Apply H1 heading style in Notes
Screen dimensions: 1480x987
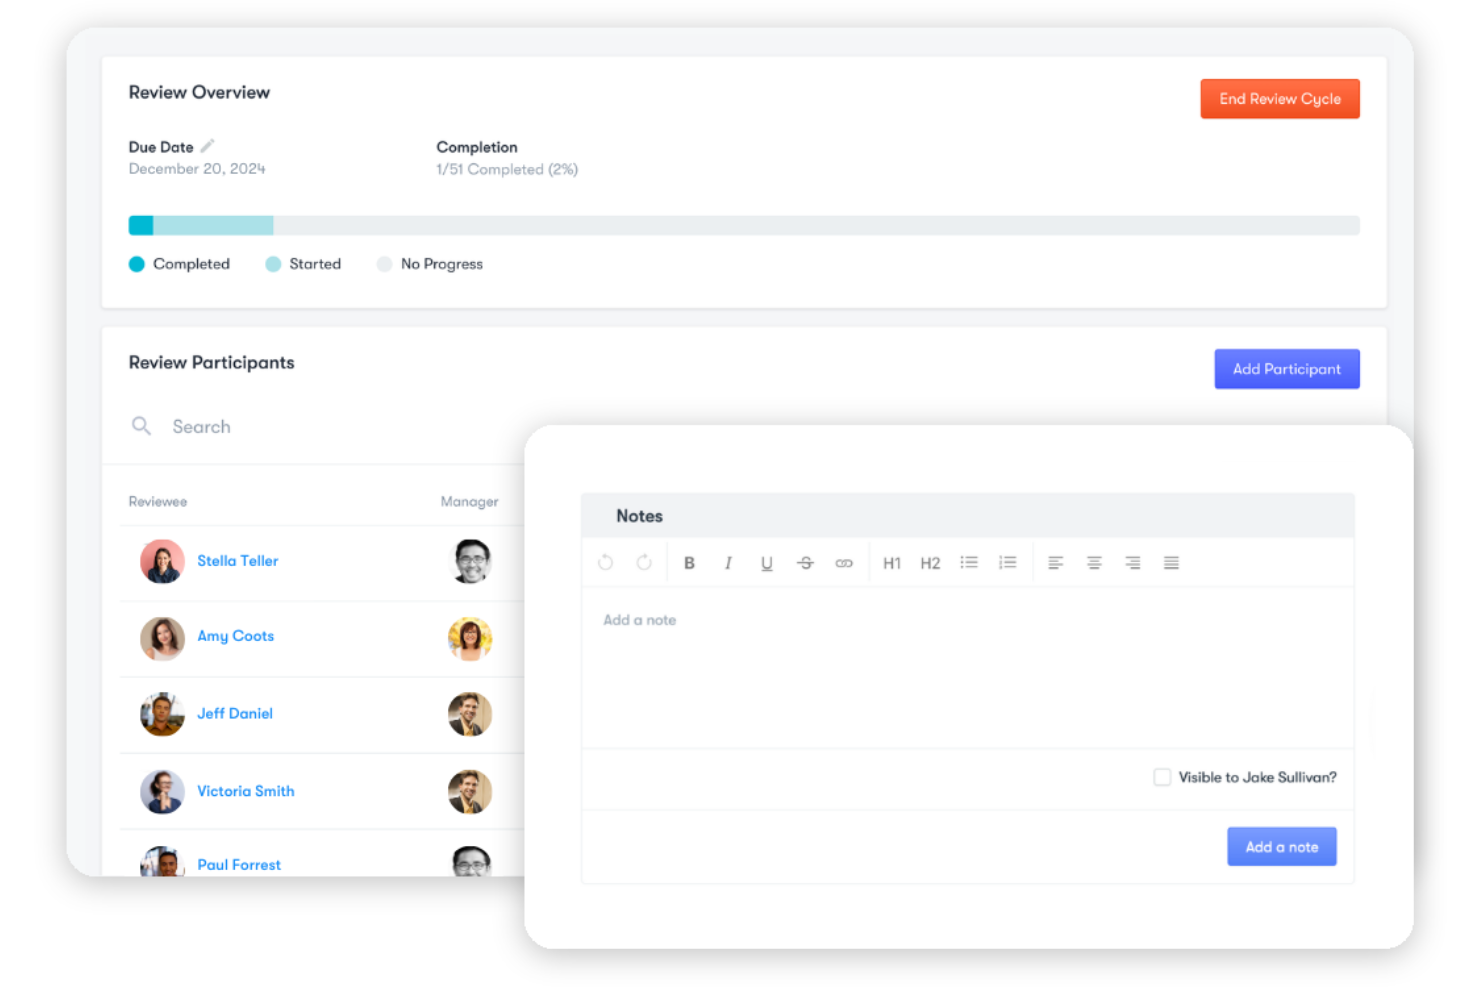click(892, 562)
